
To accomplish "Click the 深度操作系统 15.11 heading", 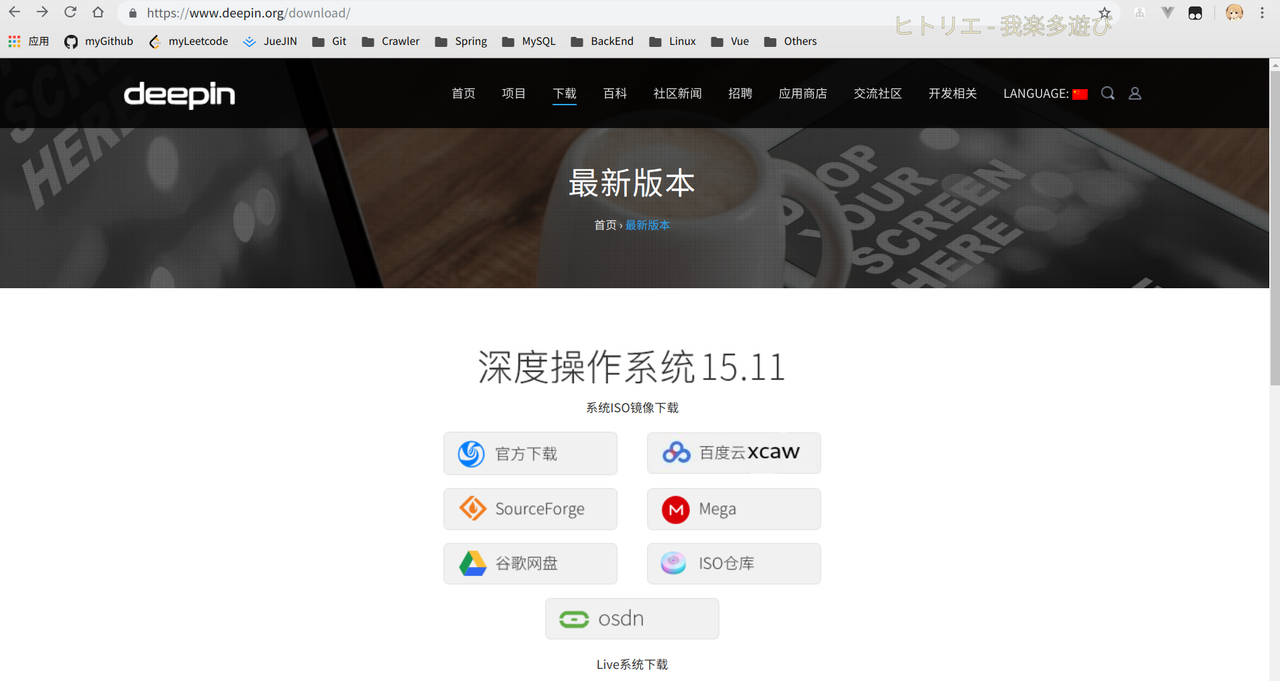I will [x=632, y=367].
